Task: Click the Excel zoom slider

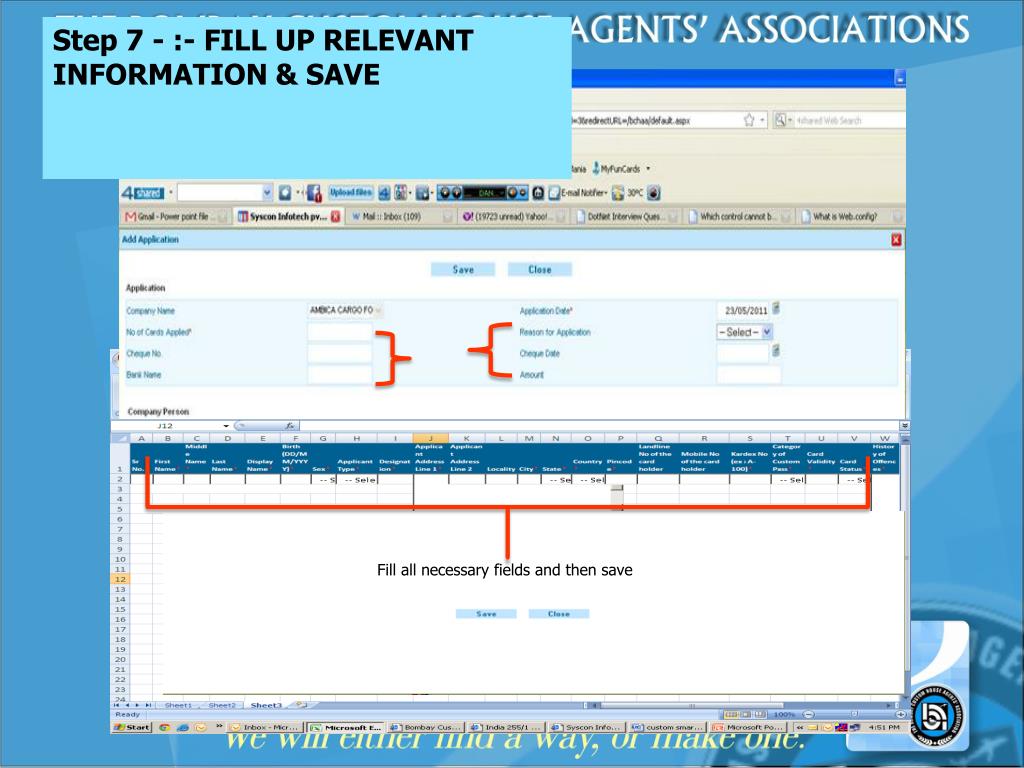Action: coord(855,714)
